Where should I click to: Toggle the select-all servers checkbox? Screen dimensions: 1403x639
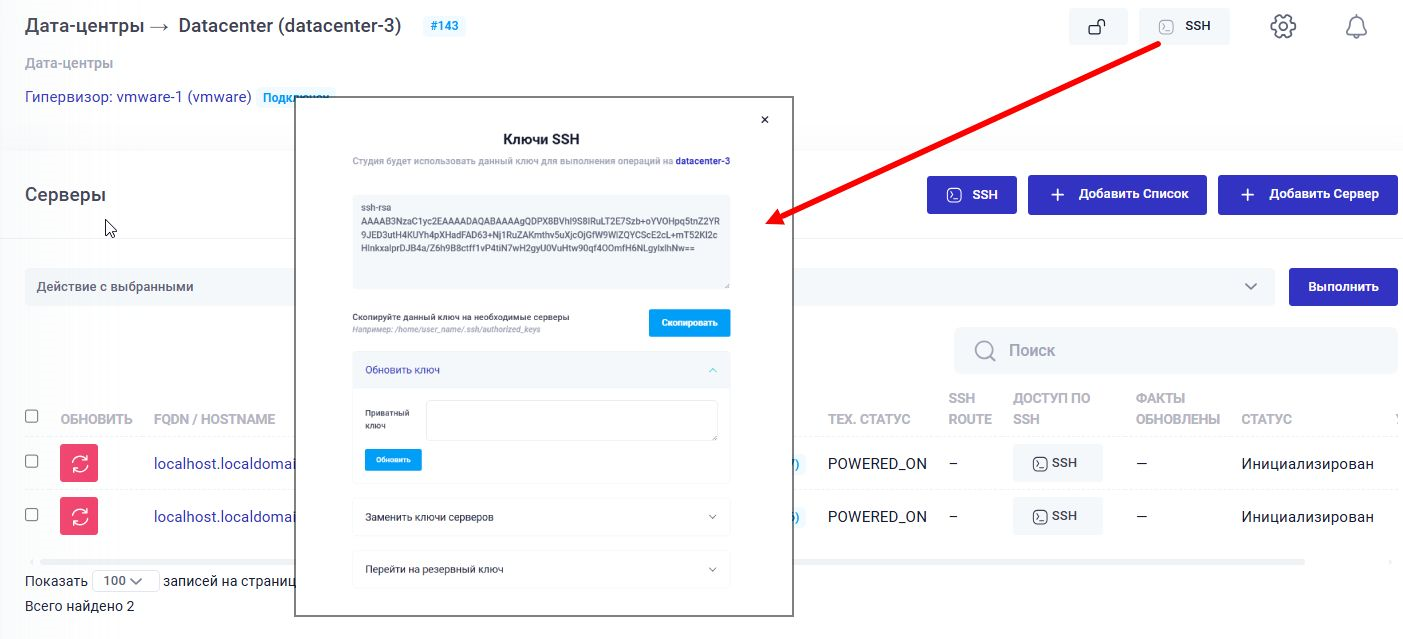[31, 416]
